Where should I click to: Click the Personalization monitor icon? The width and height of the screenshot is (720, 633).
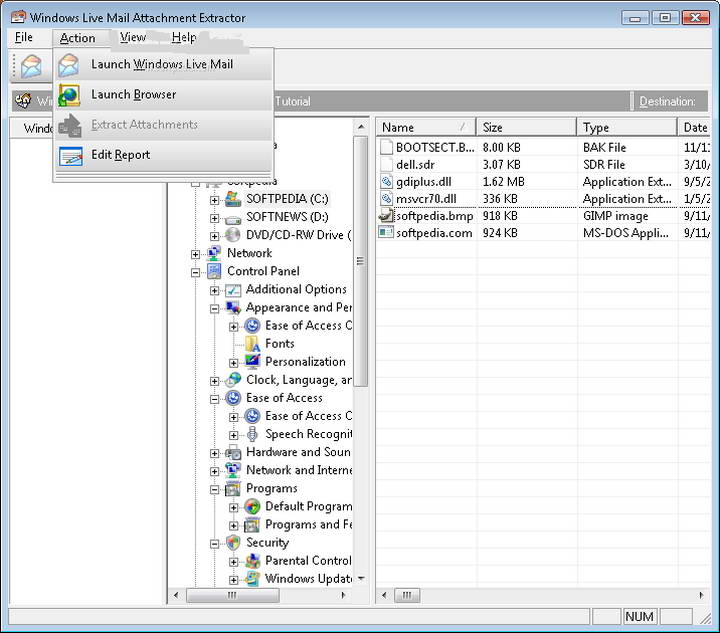click(252, 362)
